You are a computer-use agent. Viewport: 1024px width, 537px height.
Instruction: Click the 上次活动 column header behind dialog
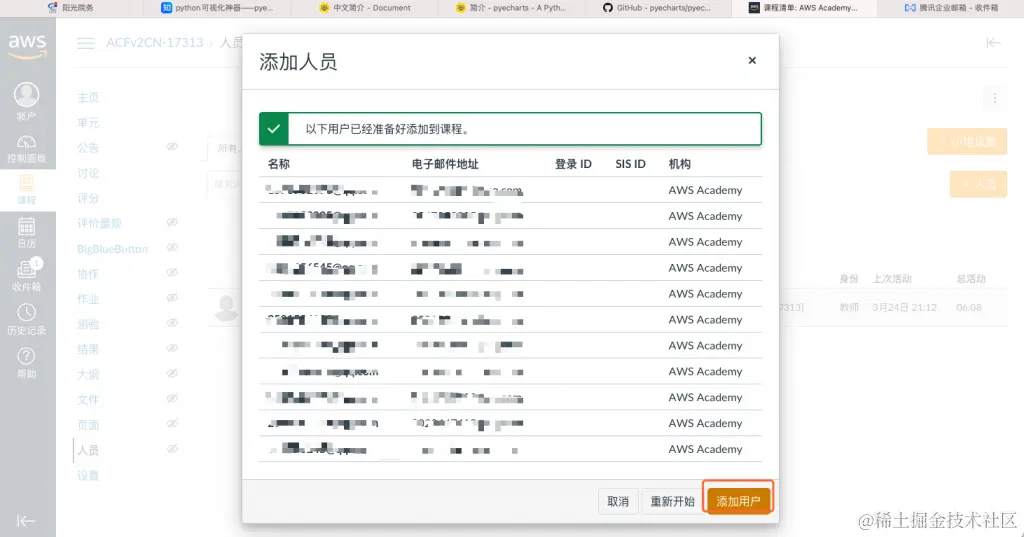(892, 279)
